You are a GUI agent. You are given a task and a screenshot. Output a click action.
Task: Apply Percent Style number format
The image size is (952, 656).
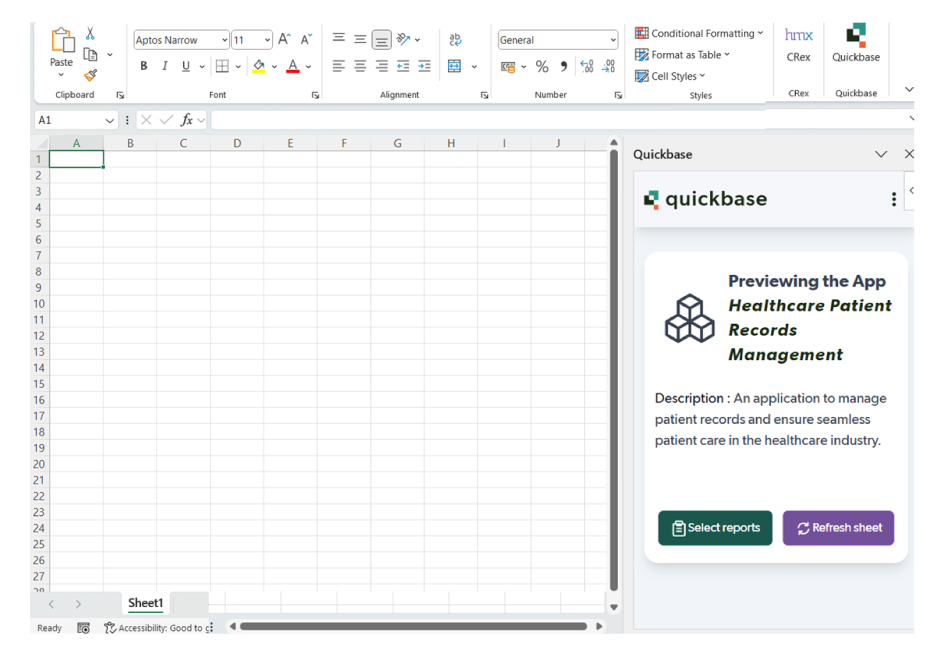[x=542, y=67]
